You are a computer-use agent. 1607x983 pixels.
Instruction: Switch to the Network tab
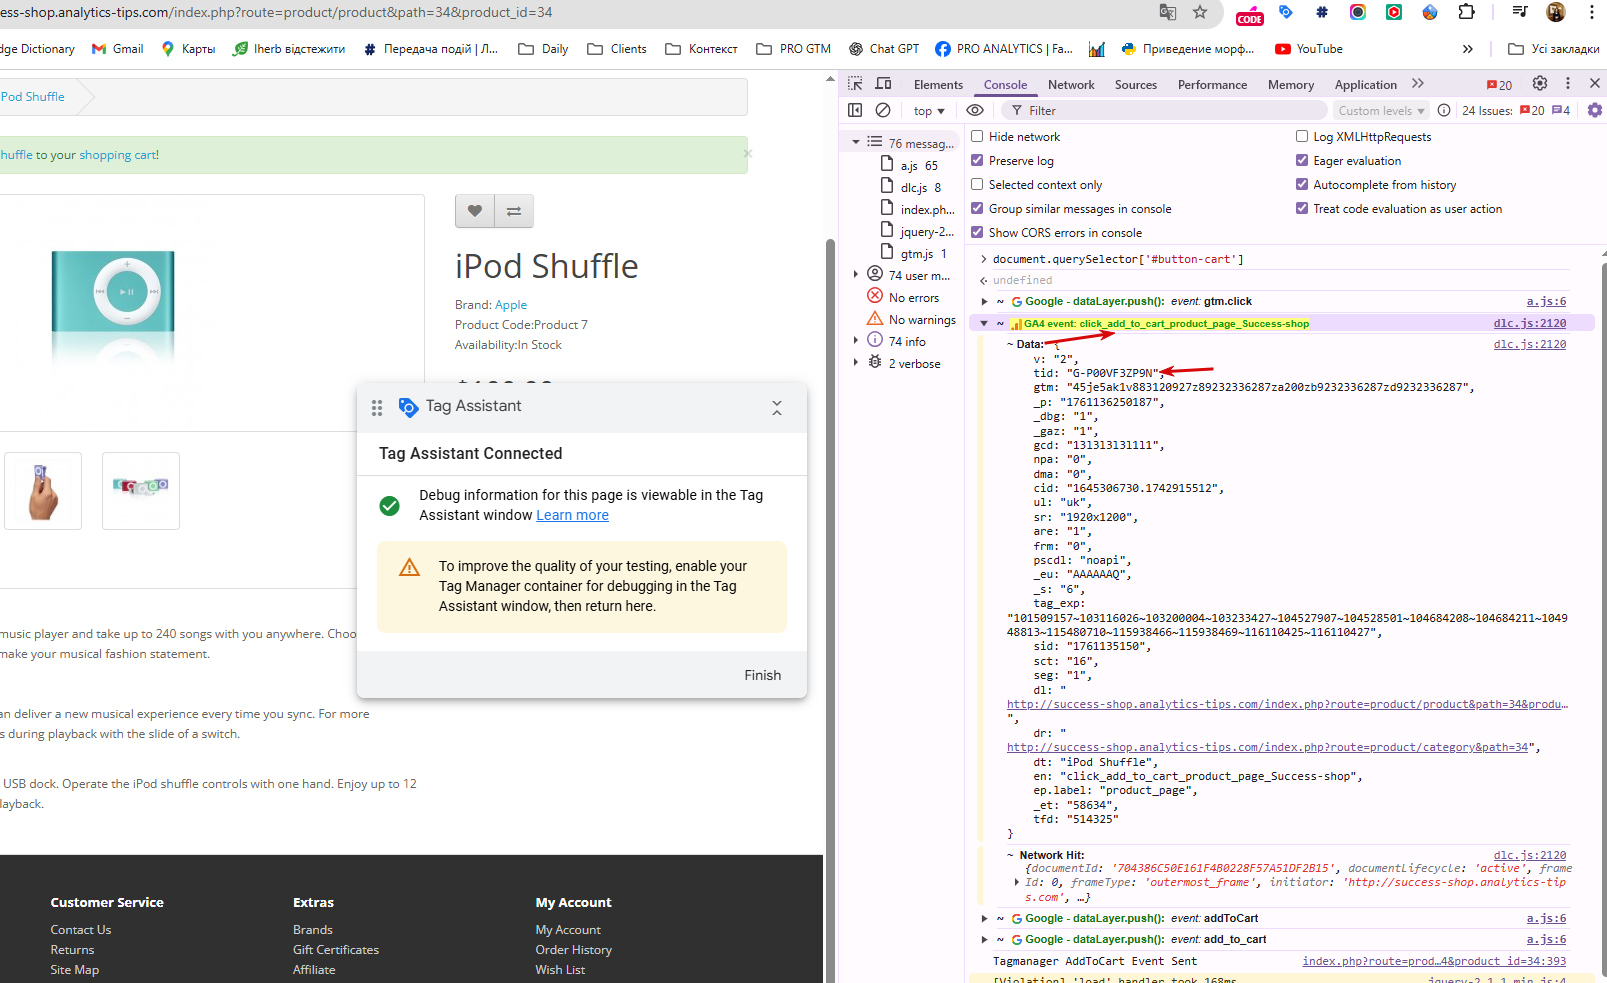click(x=1071, y=85)
